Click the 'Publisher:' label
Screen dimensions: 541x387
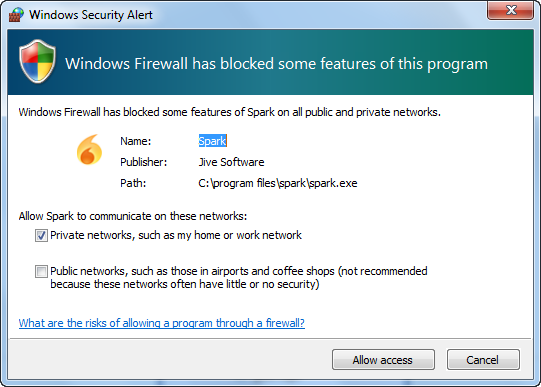coord(144,162)
